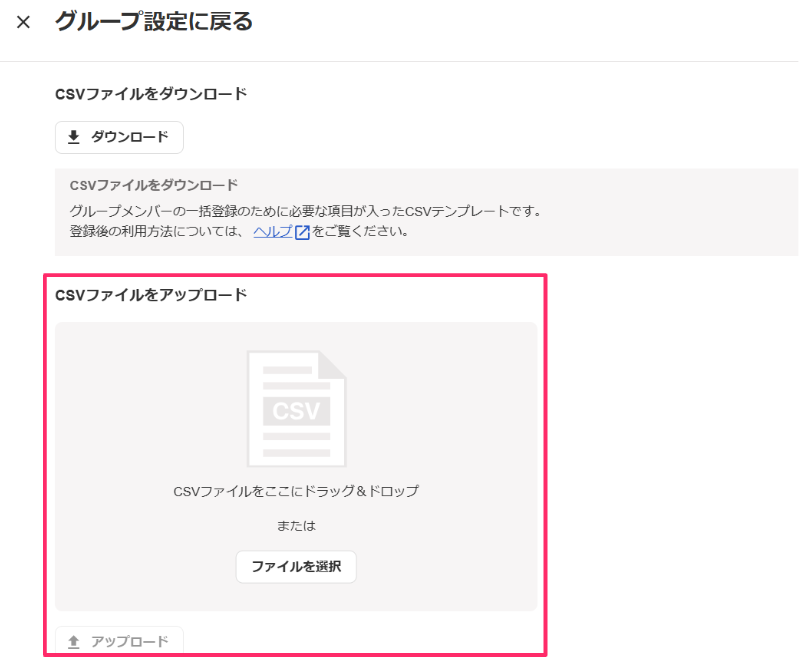This screenshot has height=665, width=801.
Task: Close the page with the X icon
Action: (x=23, y=22)
